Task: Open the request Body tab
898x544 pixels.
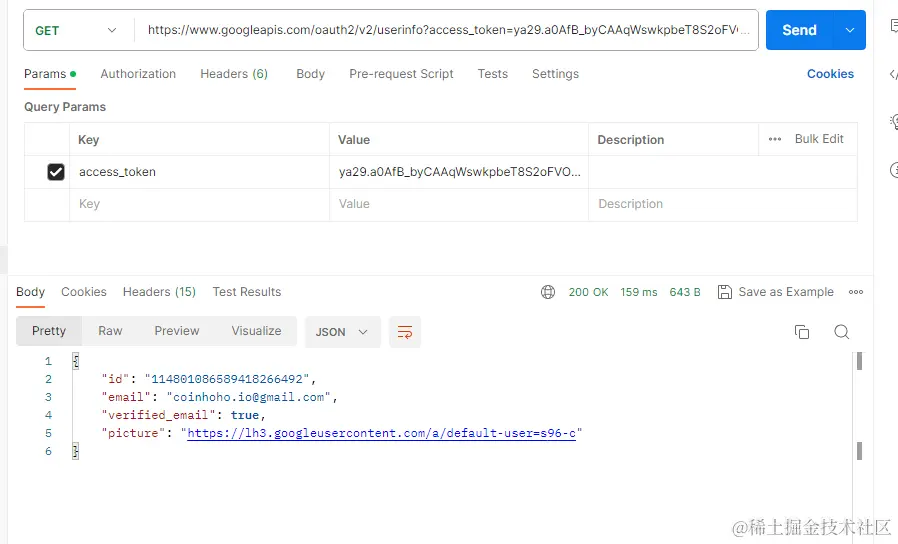Action: click(310, 74)
